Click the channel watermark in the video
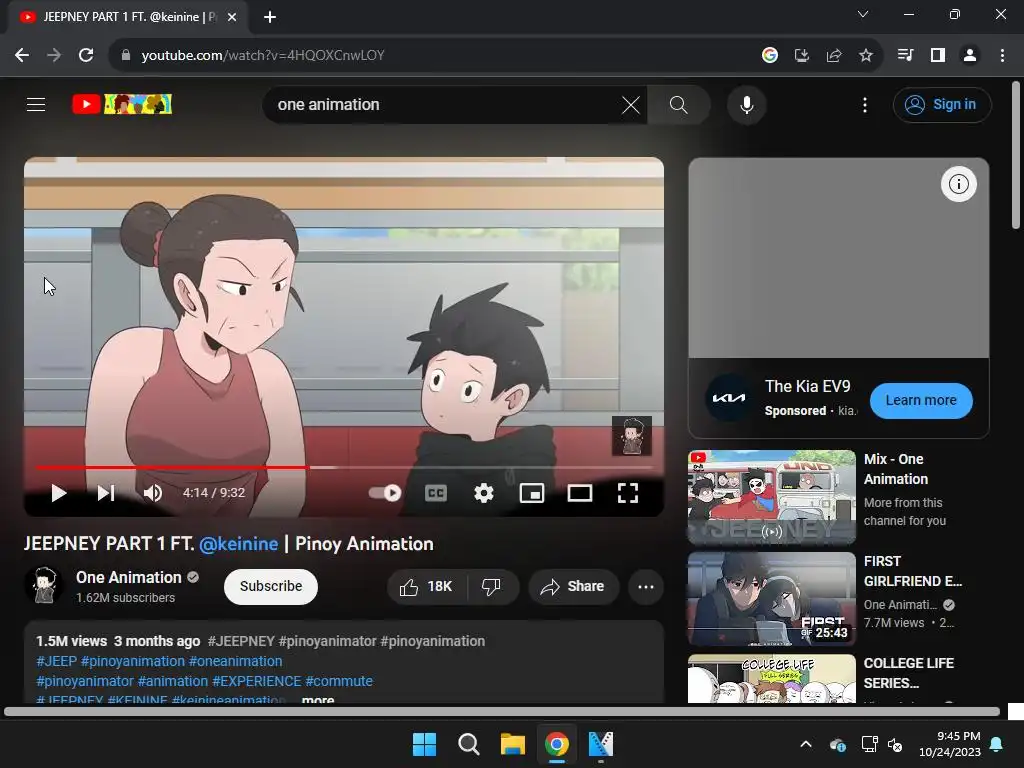Viewport: 1024px width, 768px height. tap(632, 436)
